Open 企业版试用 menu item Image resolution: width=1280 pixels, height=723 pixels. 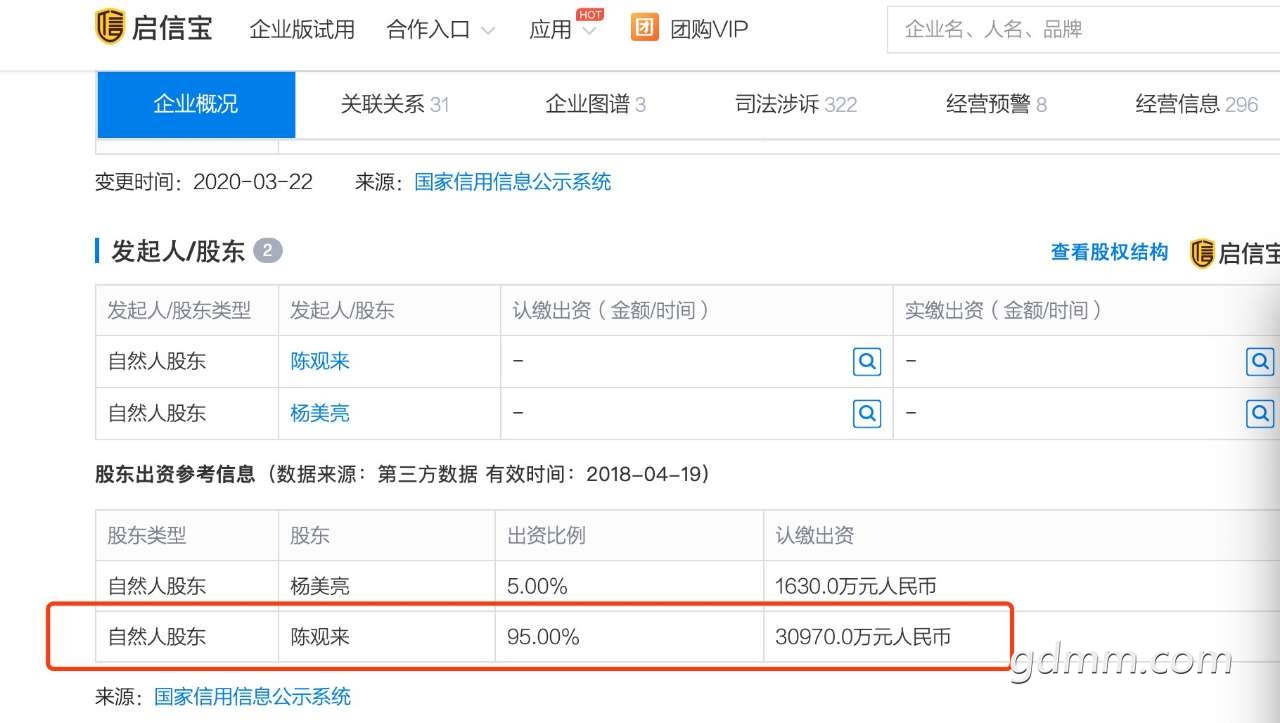coord(302,30)
